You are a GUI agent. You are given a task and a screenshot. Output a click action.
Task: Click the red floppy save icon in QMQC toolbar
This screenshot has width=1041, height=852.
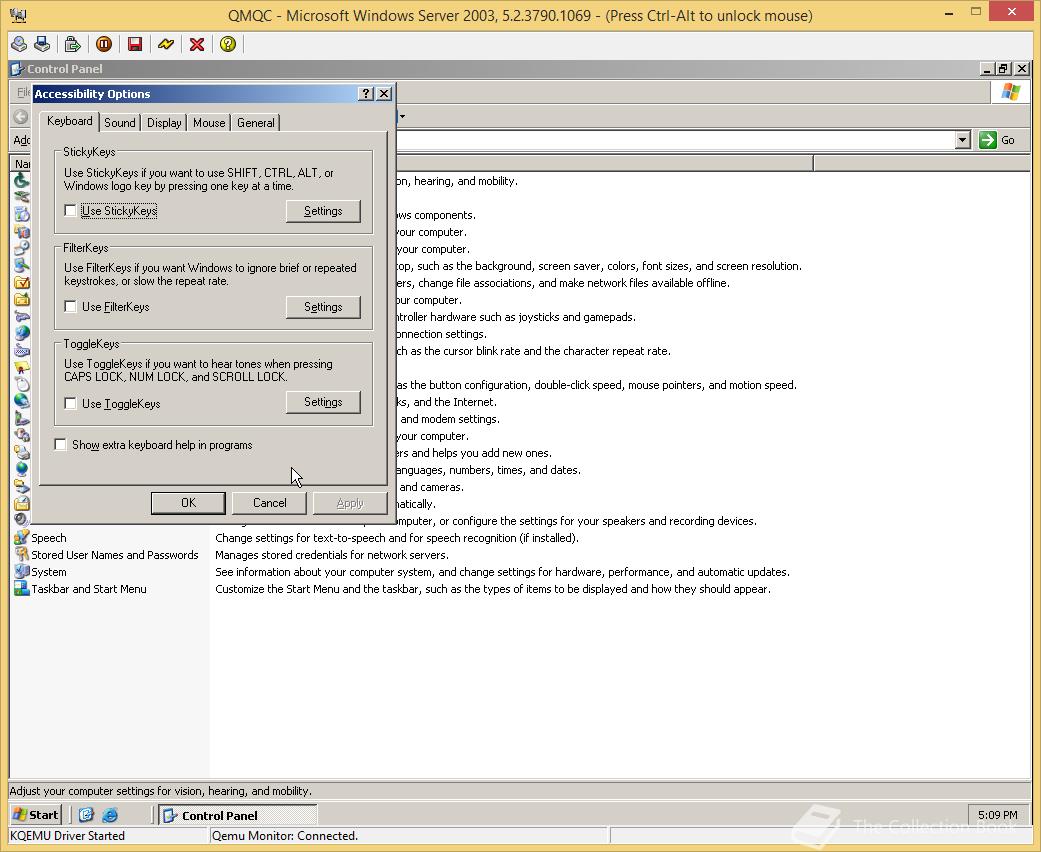(135, 44)
